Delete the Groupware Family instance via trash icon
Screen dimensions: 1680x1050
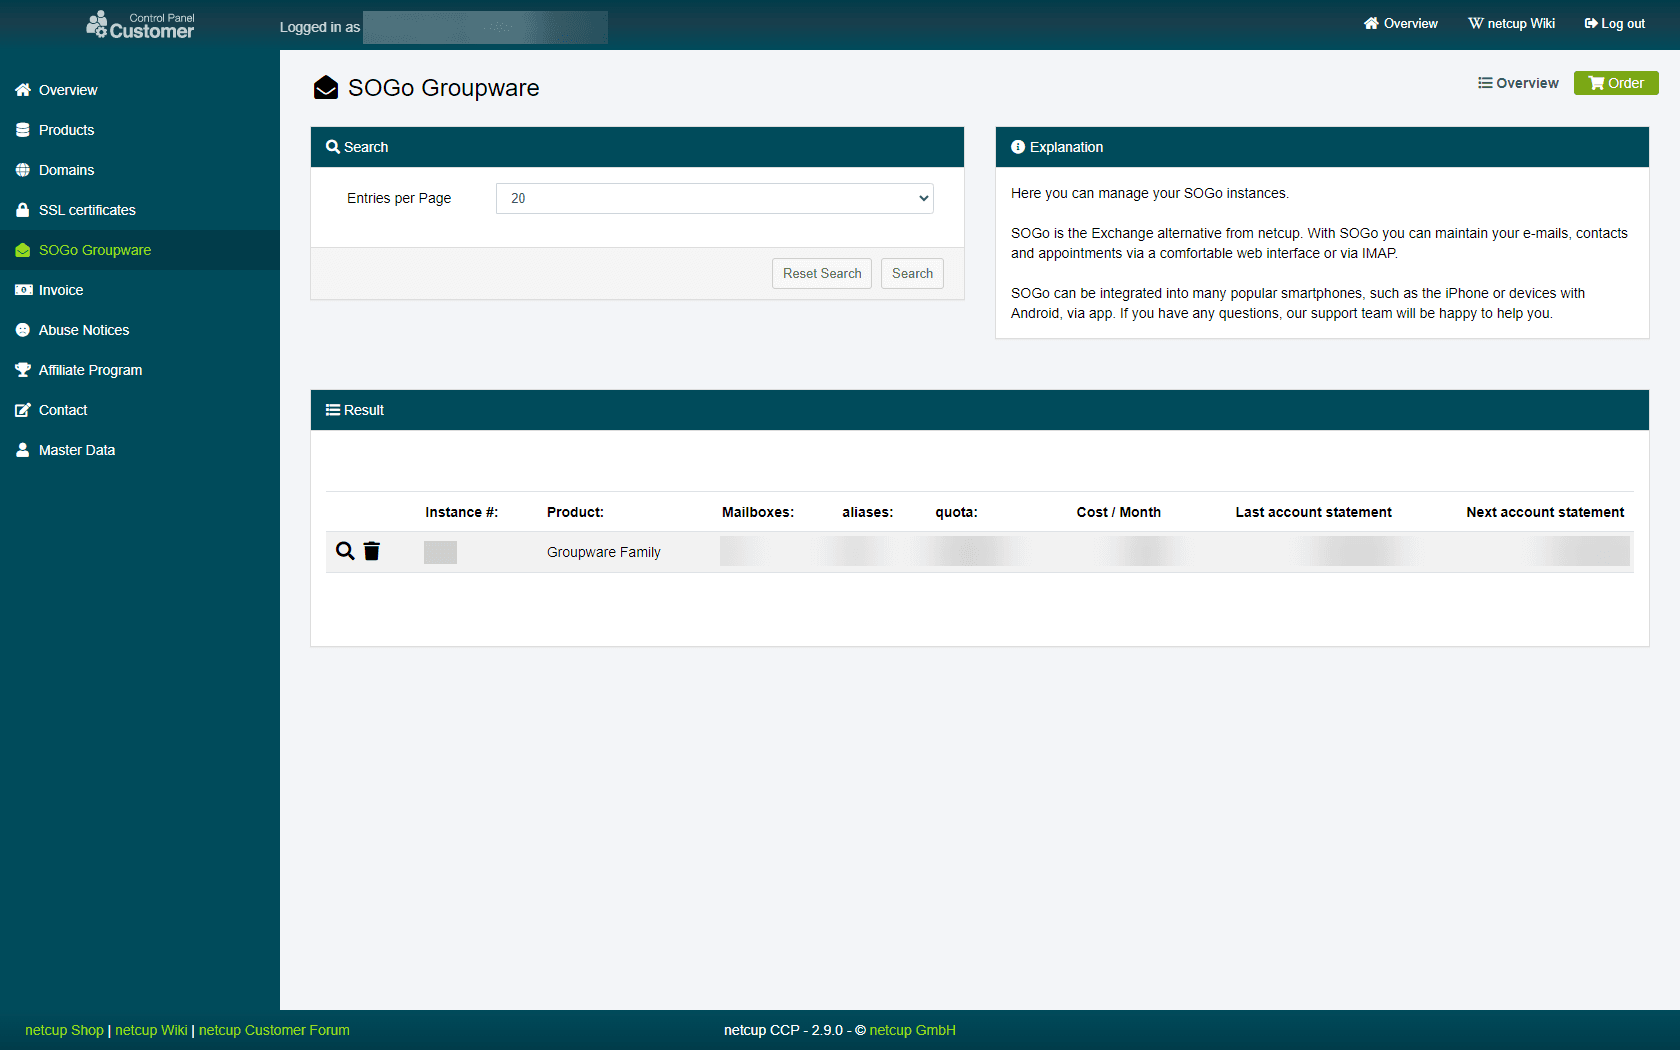(x=371, y=551)
